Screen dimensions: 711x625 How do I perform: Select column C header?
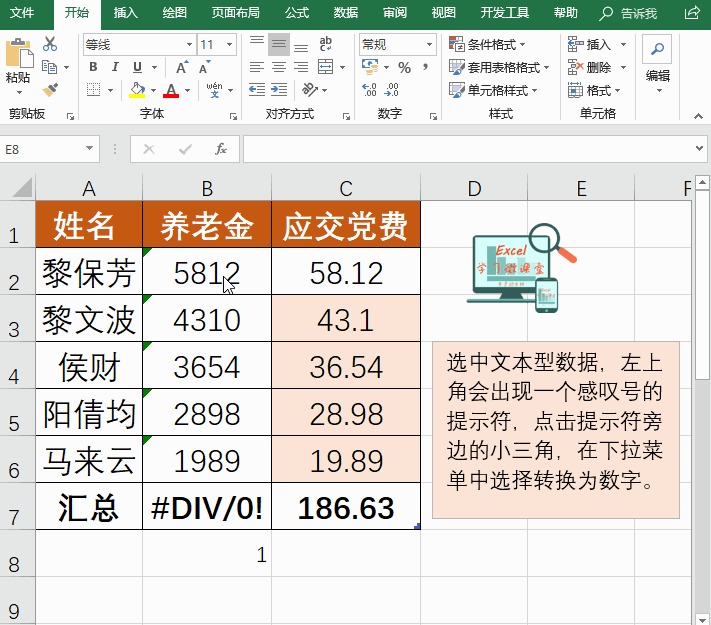pos(346,188)
